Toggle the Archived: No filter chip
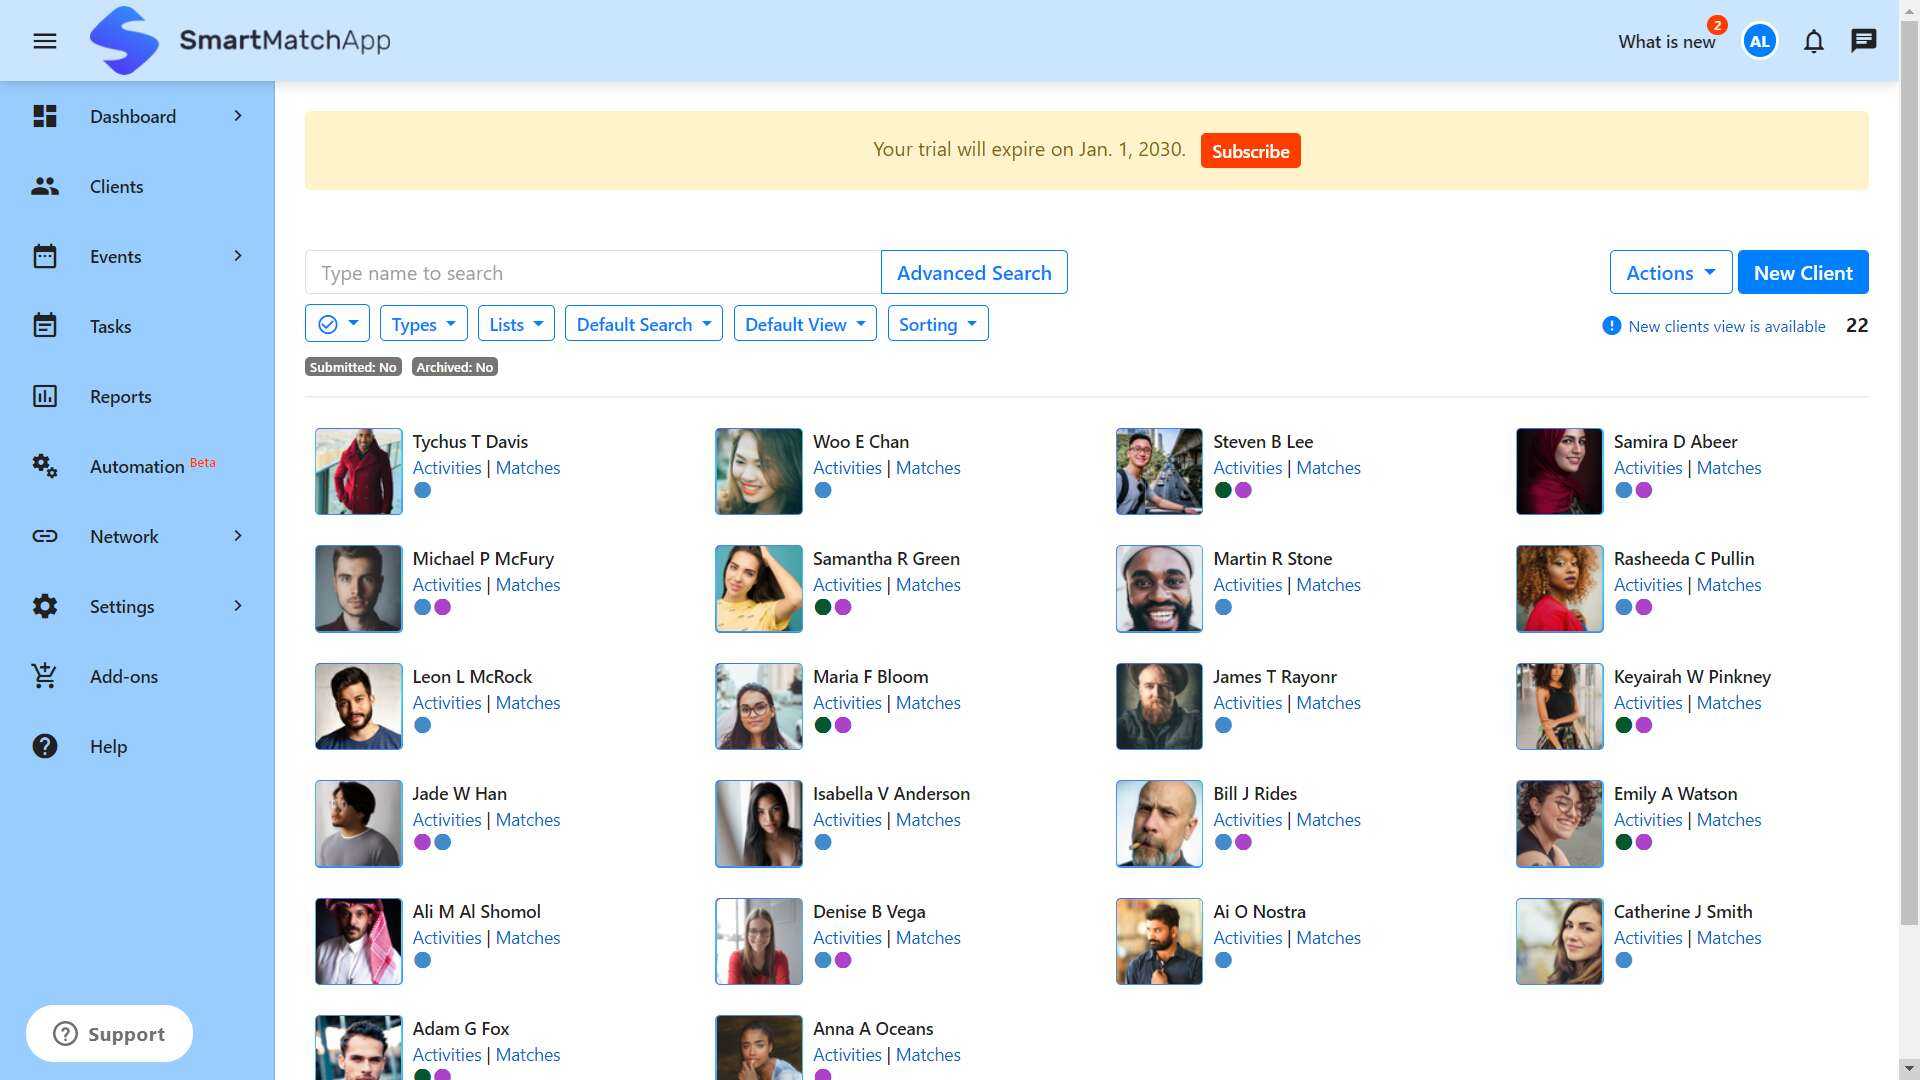1920x1080 pixels. pyautogui.click(x=455, y=367)
